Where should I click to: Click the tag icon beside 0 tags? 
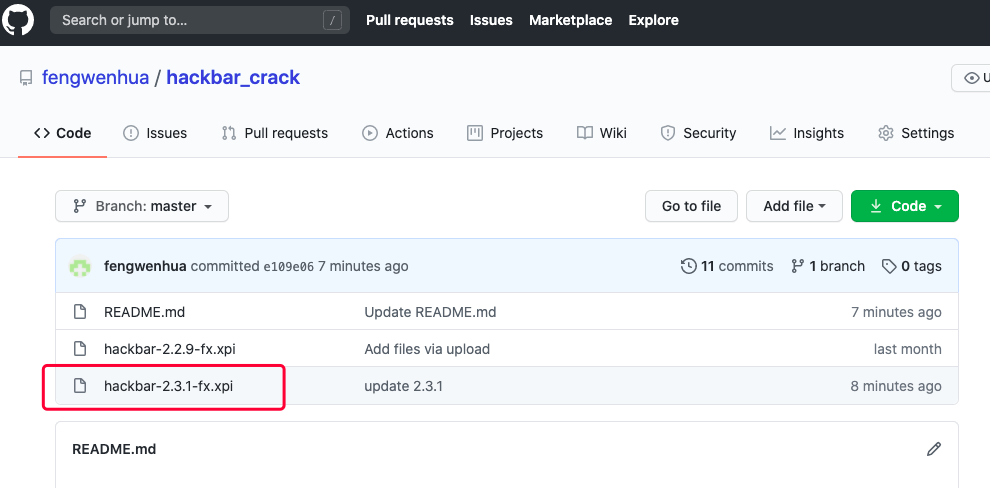pos(889,266)
